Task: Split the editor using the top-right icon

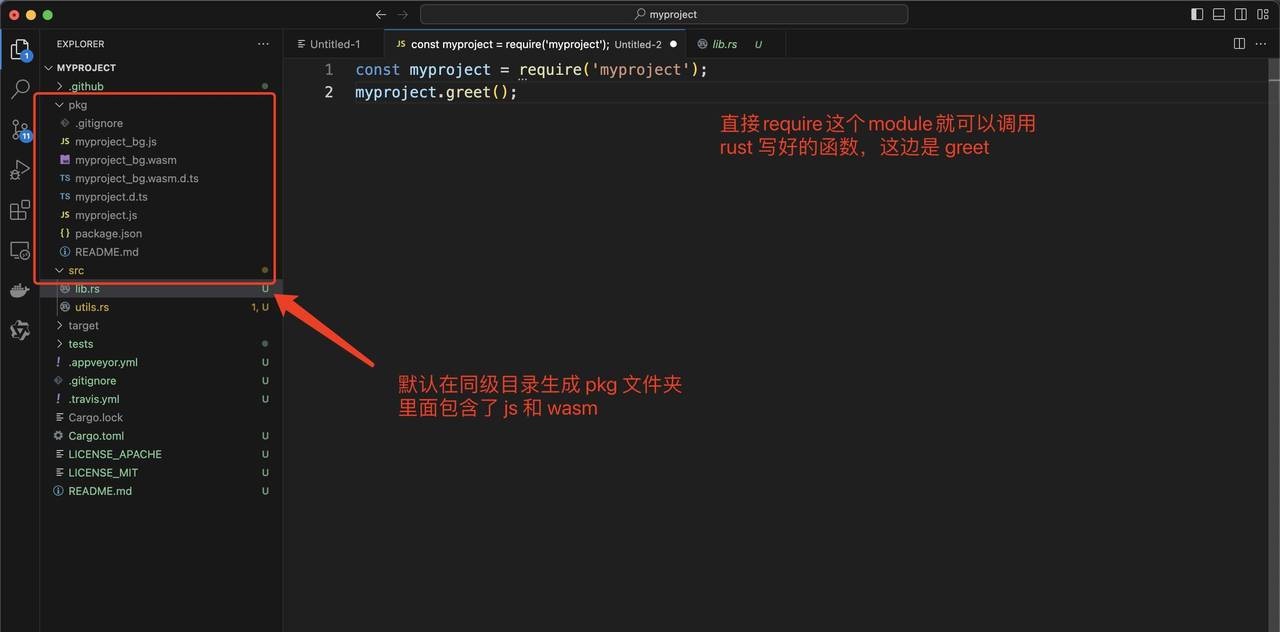Action: [1238, 44]
